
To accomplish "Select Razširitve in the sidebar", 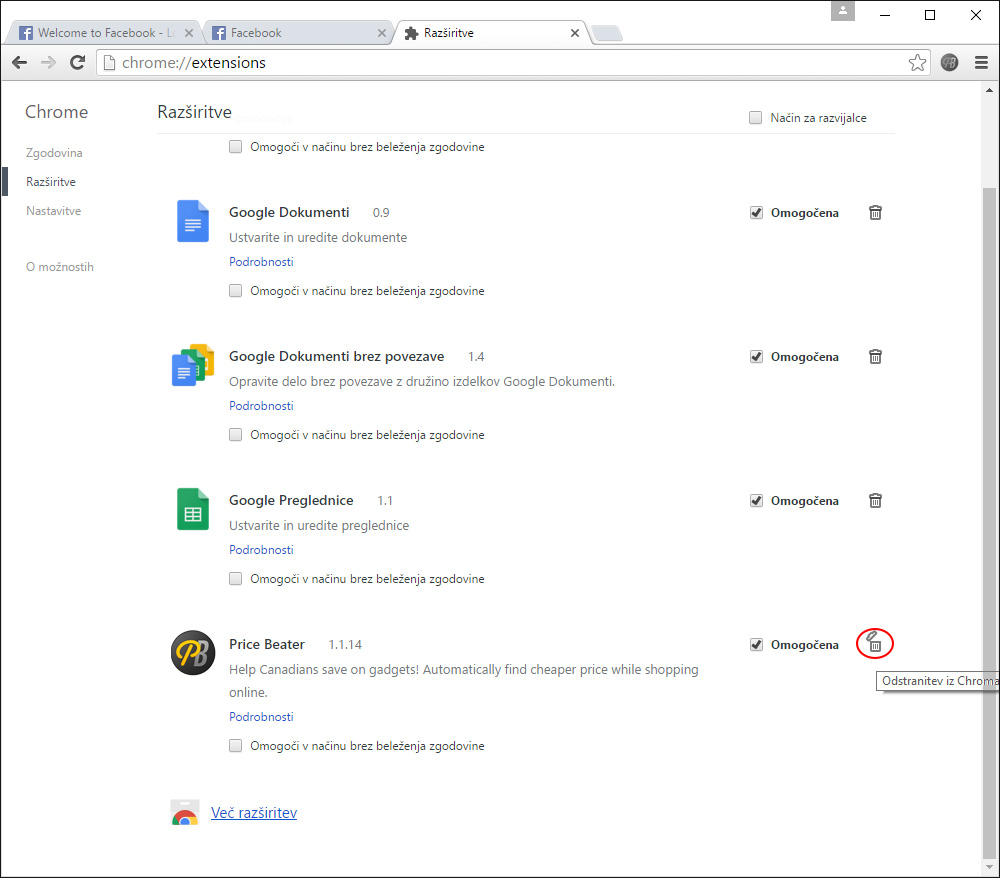I will 51,182.
